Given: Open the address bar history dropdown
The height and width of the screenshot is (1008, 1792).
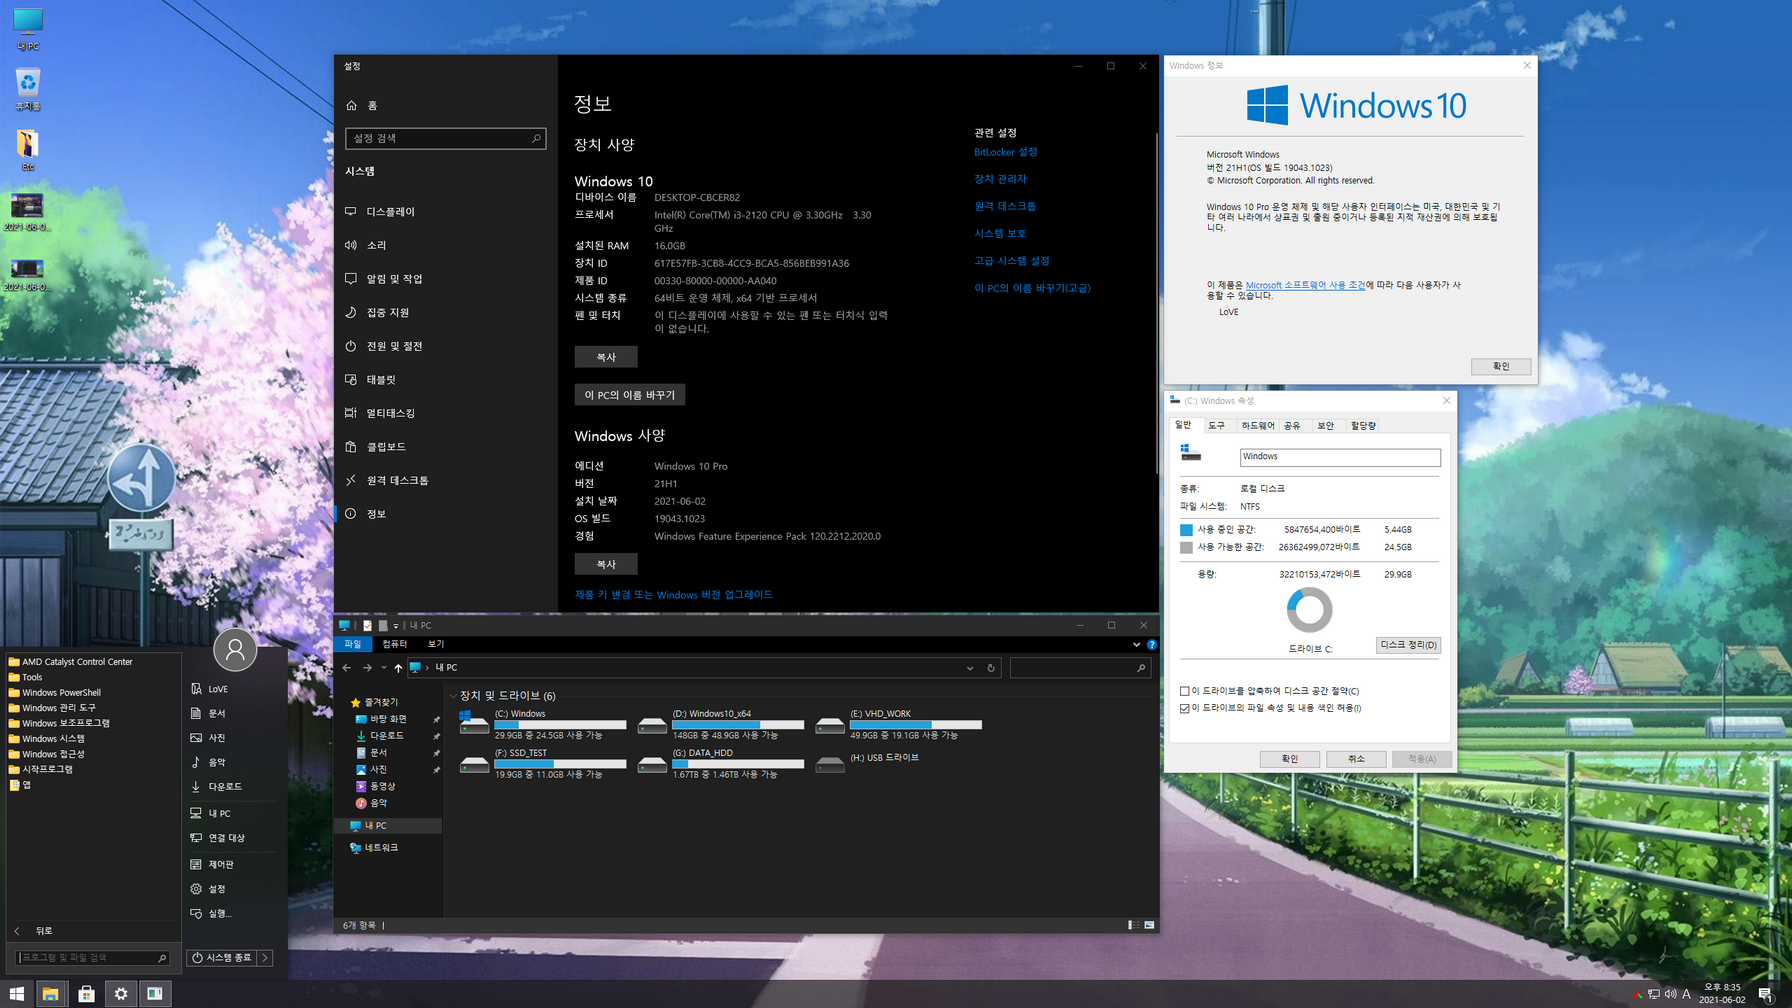Looking at the screenshot, I should click(970, 668).
